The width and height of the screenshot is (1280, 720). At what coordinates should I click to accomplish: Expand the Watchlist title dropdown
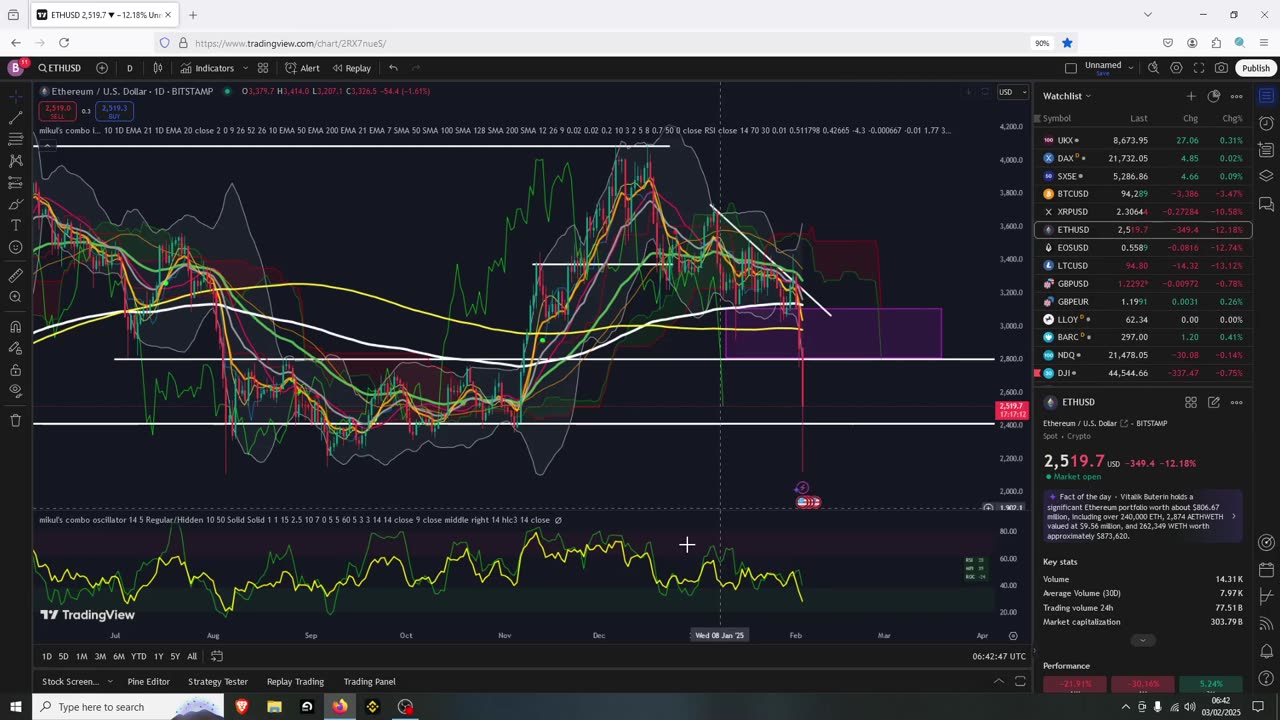(x=1067, y=96)
